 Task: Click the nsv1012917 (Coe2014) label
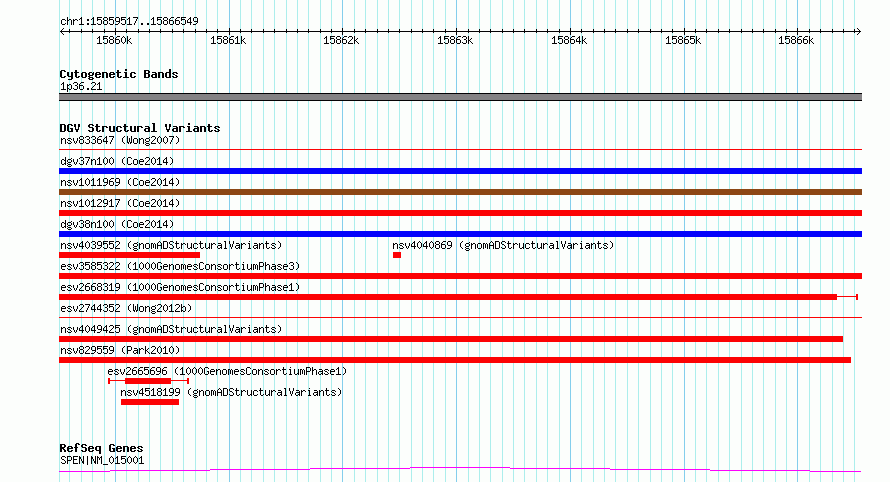[120, 203]
